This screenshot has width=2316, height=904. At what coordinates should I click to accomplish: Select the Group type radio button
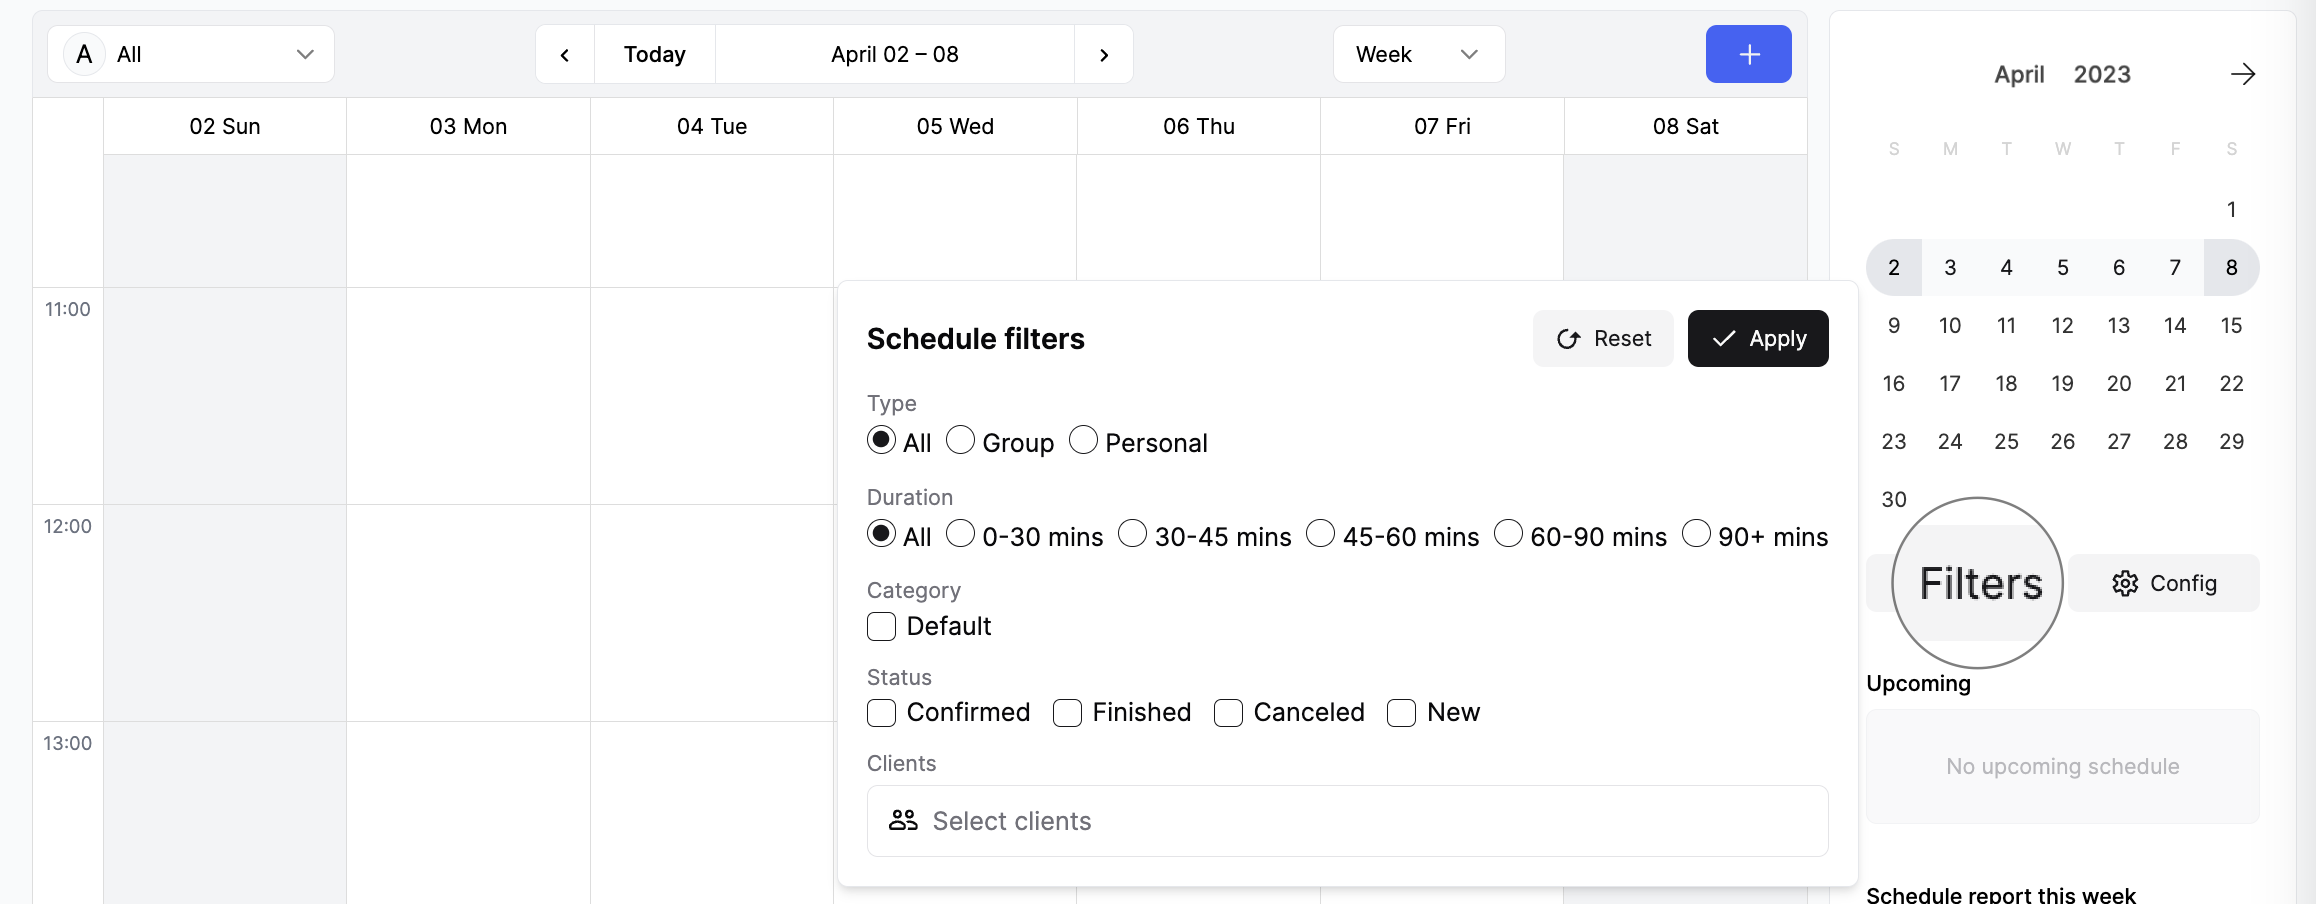coord(960,440)
